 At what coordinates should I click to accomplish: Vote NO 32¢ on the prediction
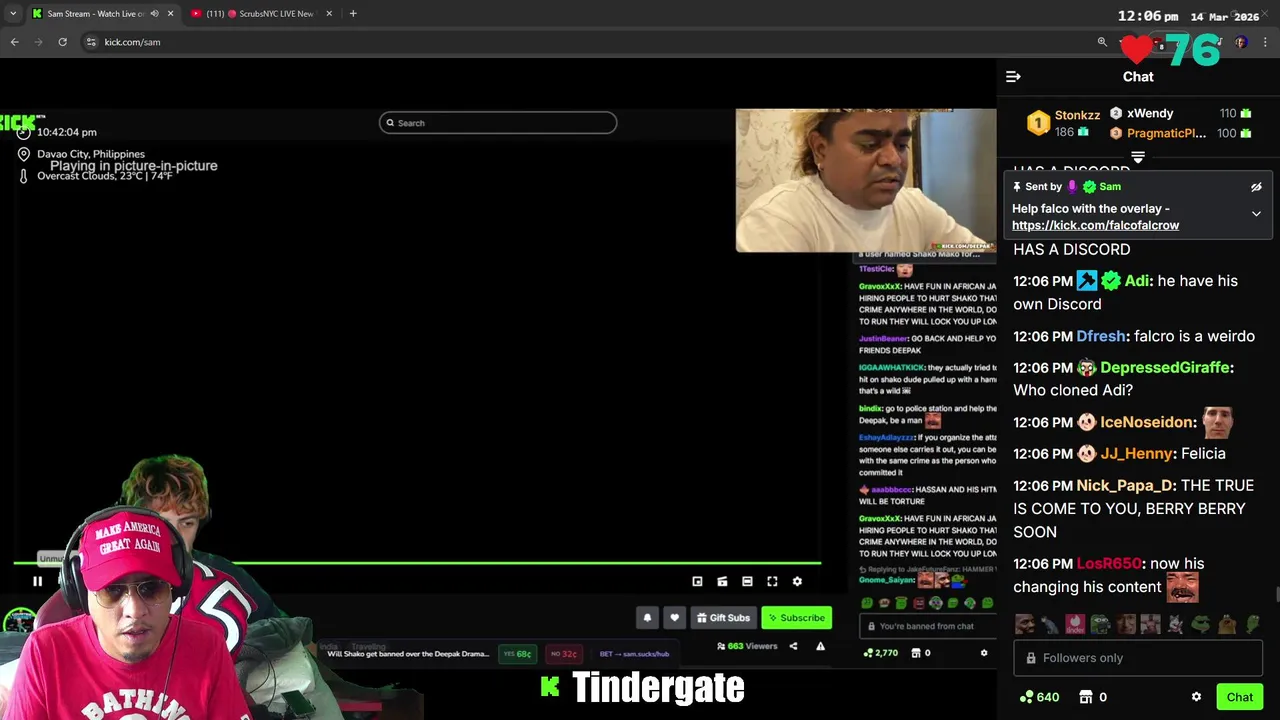(563, 654)
